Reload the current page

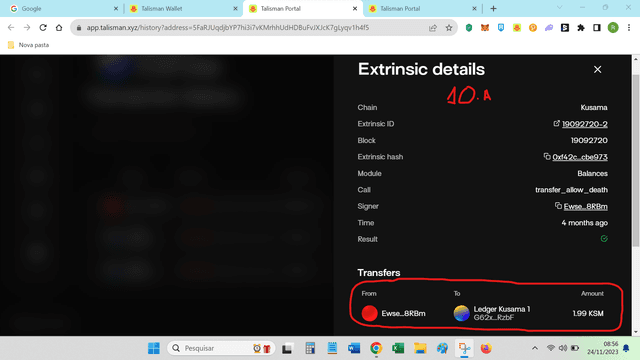point(43,28)
